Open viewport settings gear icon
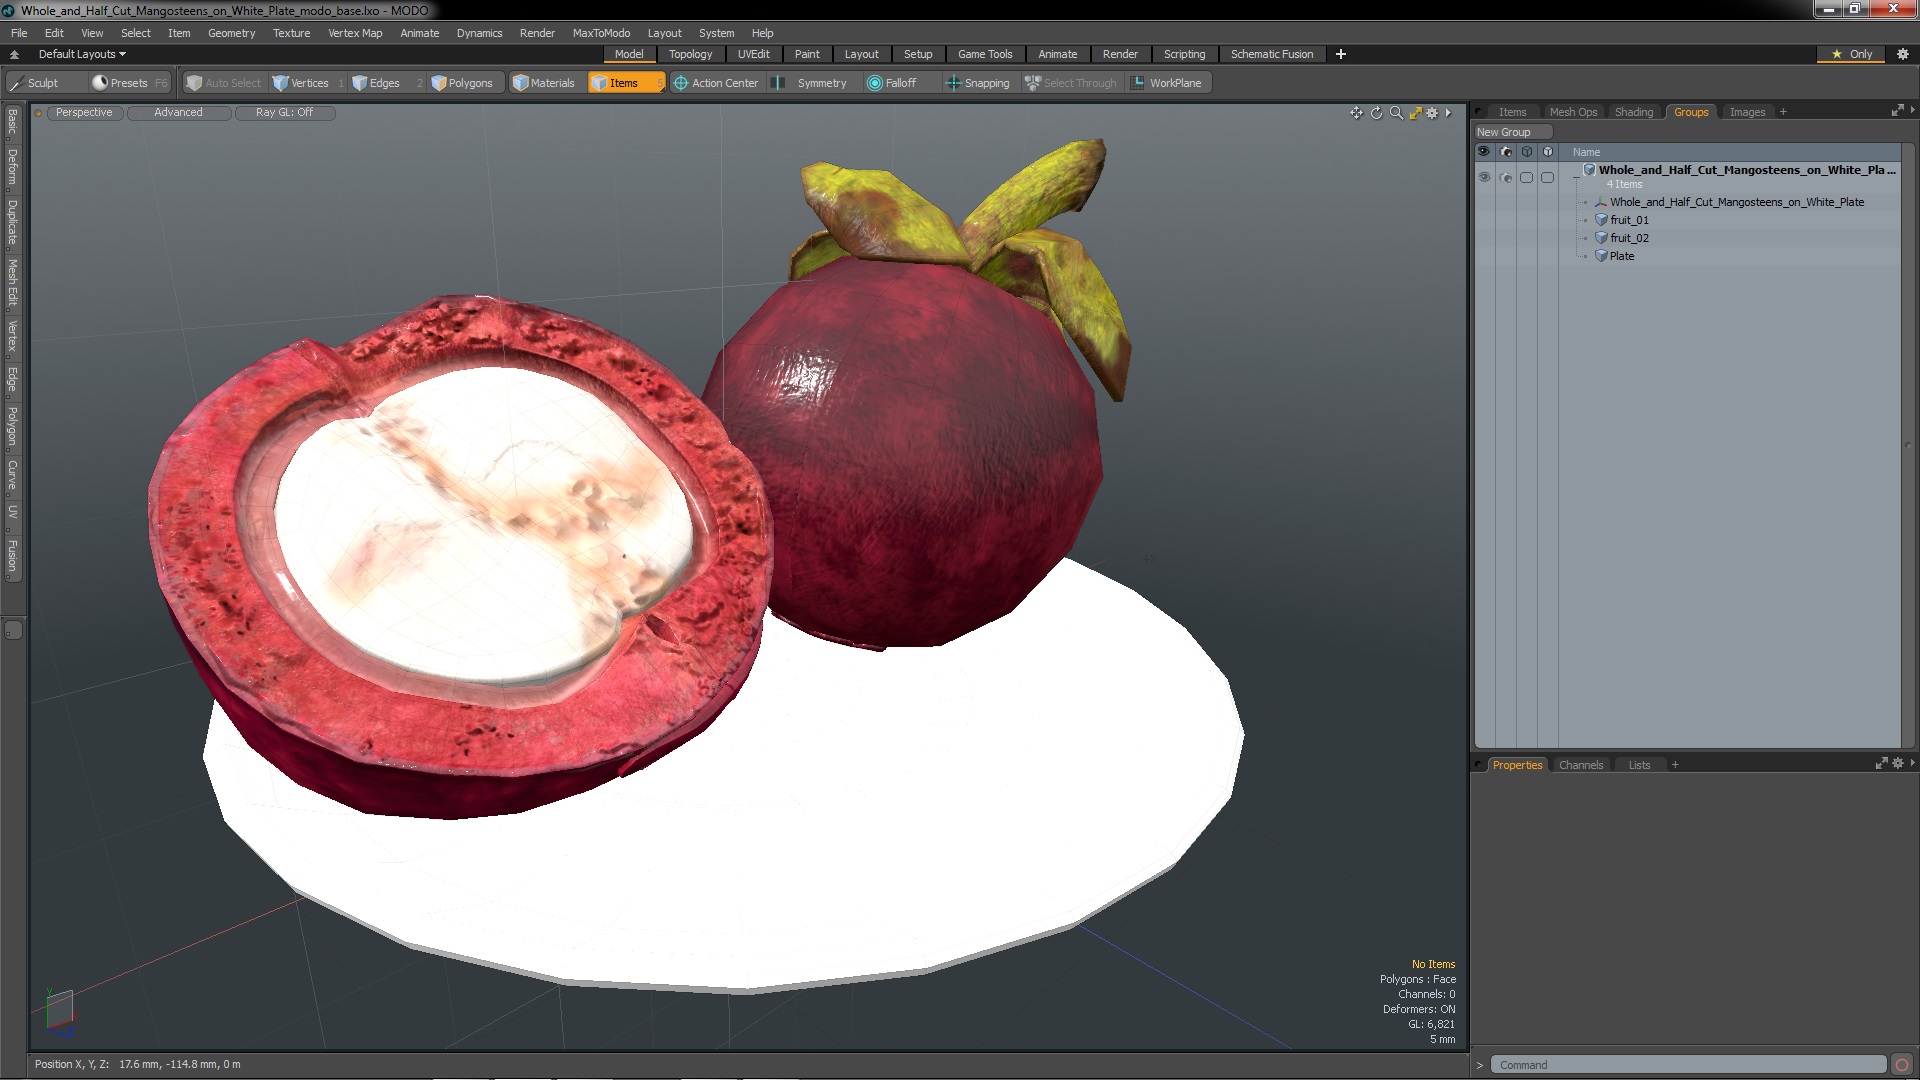Viewport: 1920px width, 1080px height. (x=1432, y=113)
